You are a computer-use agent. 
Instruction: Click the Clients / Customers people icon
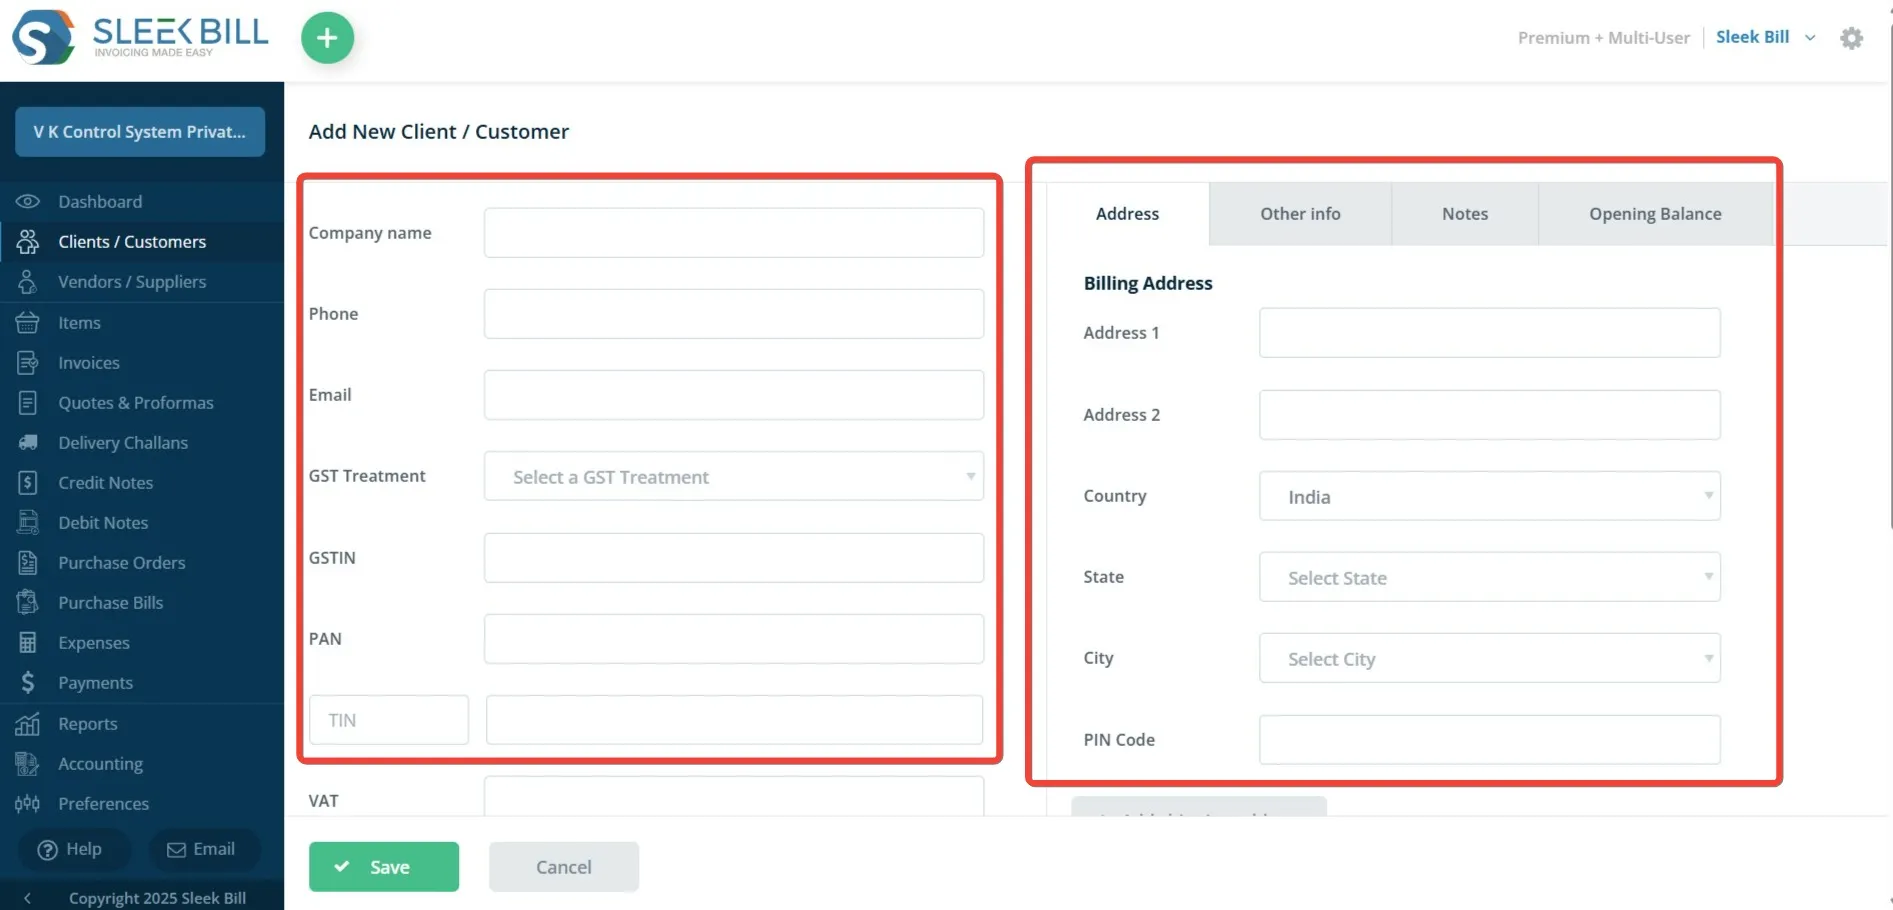(x=28, y=241)
